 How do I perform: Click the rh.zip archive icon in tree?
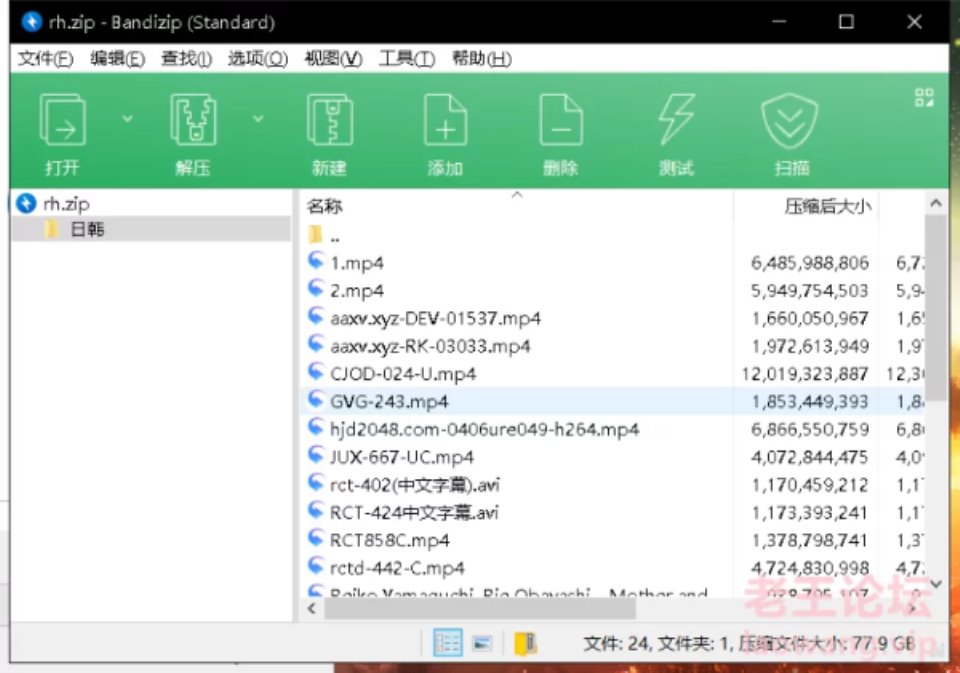(26, 203)
